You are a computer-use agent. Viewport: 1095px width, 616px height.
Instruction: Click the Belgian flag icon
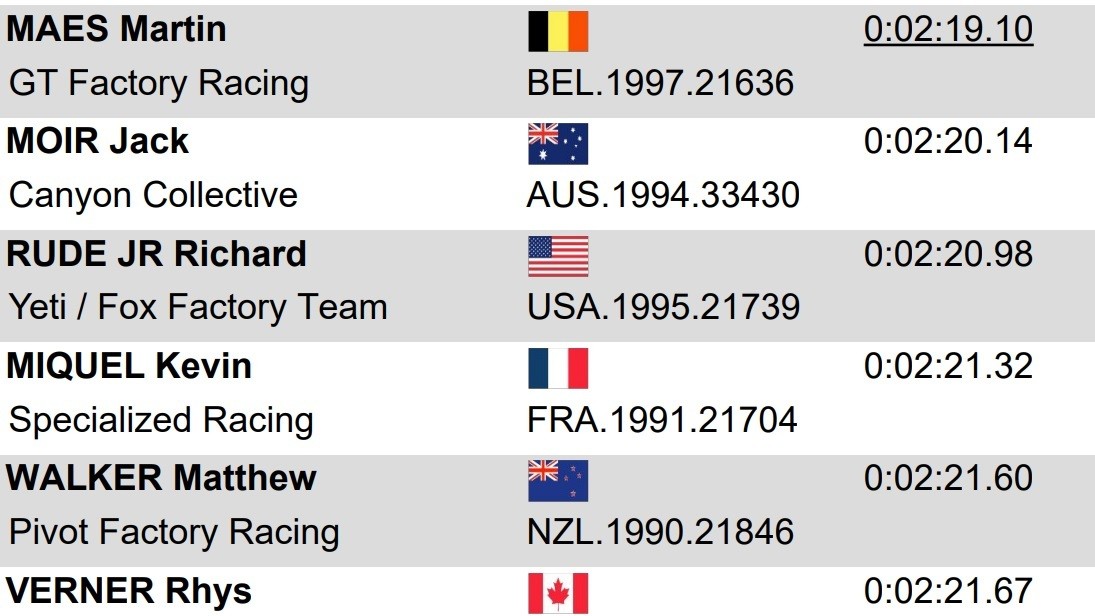pyautogui.click(x=558, y=31)
